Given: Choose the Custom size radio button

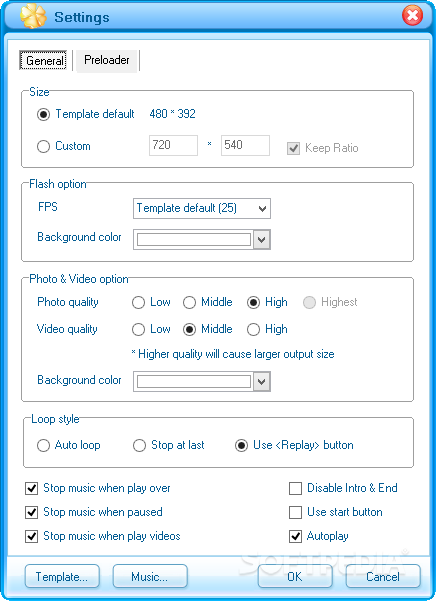Looking at the screenshot, I should point(43,146).
